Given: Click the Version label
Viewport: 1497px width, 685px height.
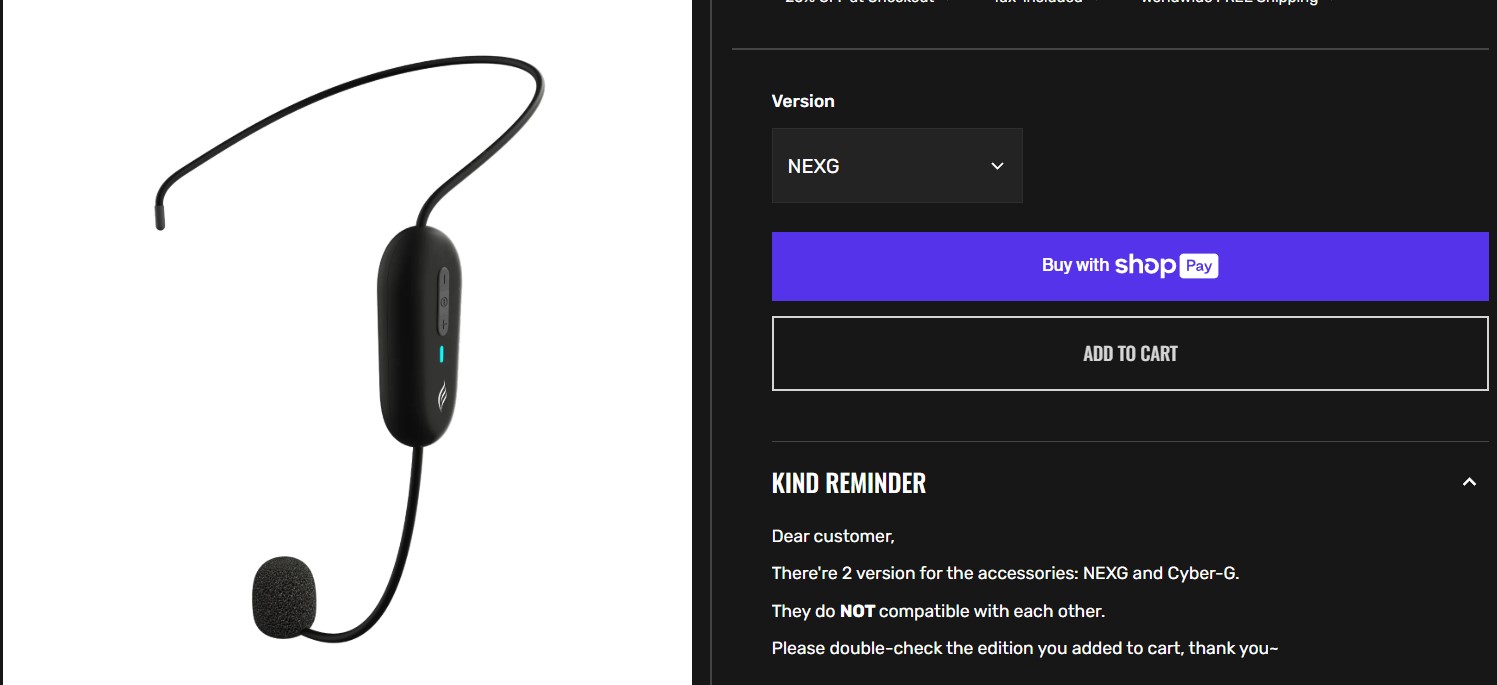Looking at the screenshot, I should point(803,101).
